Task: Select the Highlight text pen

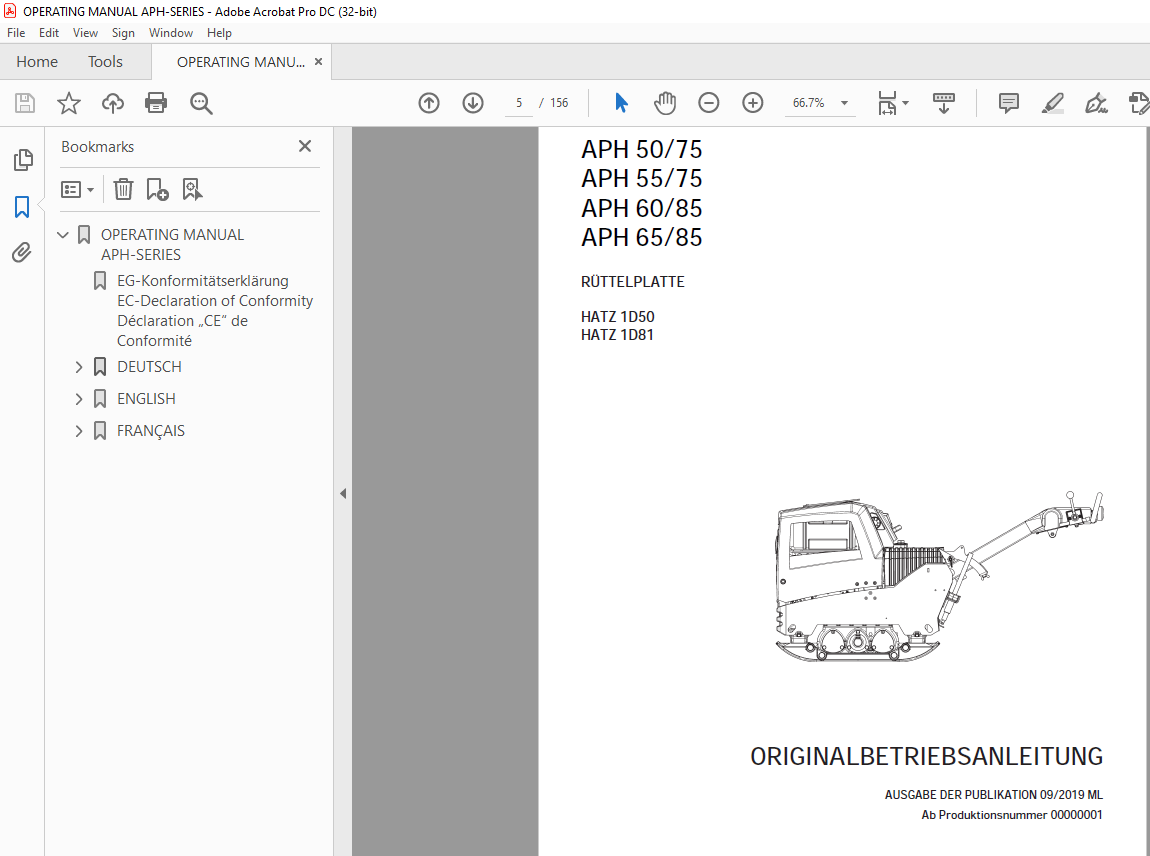Action: coord(1053,103)
